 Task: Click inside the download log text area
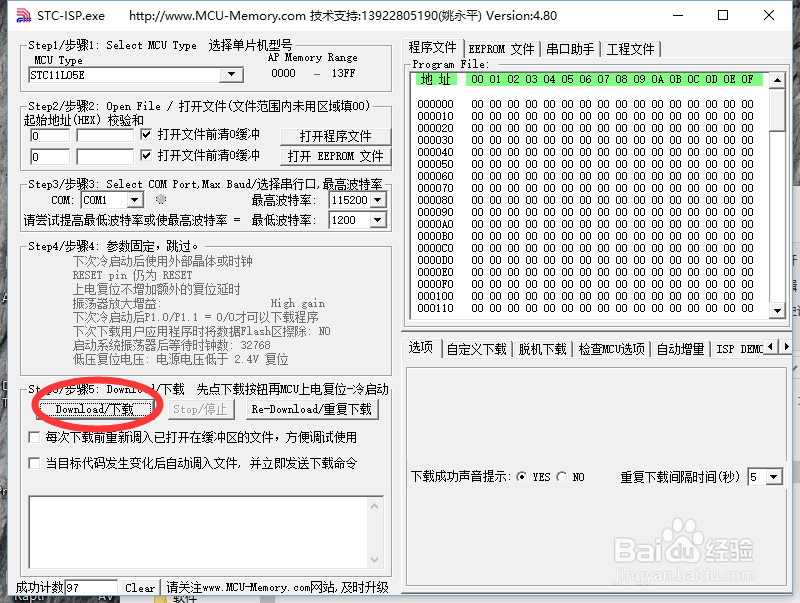[198, 532]
